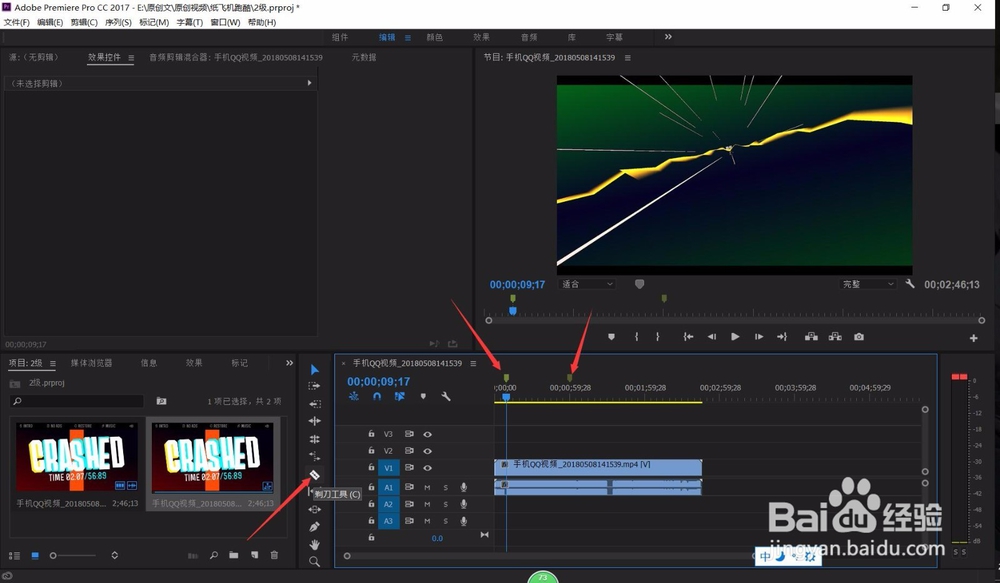Image resolution: width=1000 pixels, height=583 pixels.
Task: Adjust Project panel thumbnail zoom slider
Action: (73, 556)
